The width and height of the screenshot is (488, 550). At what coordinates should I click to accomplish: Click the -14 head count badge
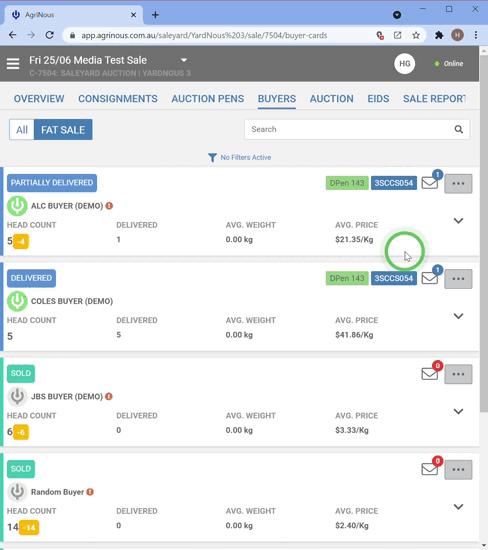point(29,528)
